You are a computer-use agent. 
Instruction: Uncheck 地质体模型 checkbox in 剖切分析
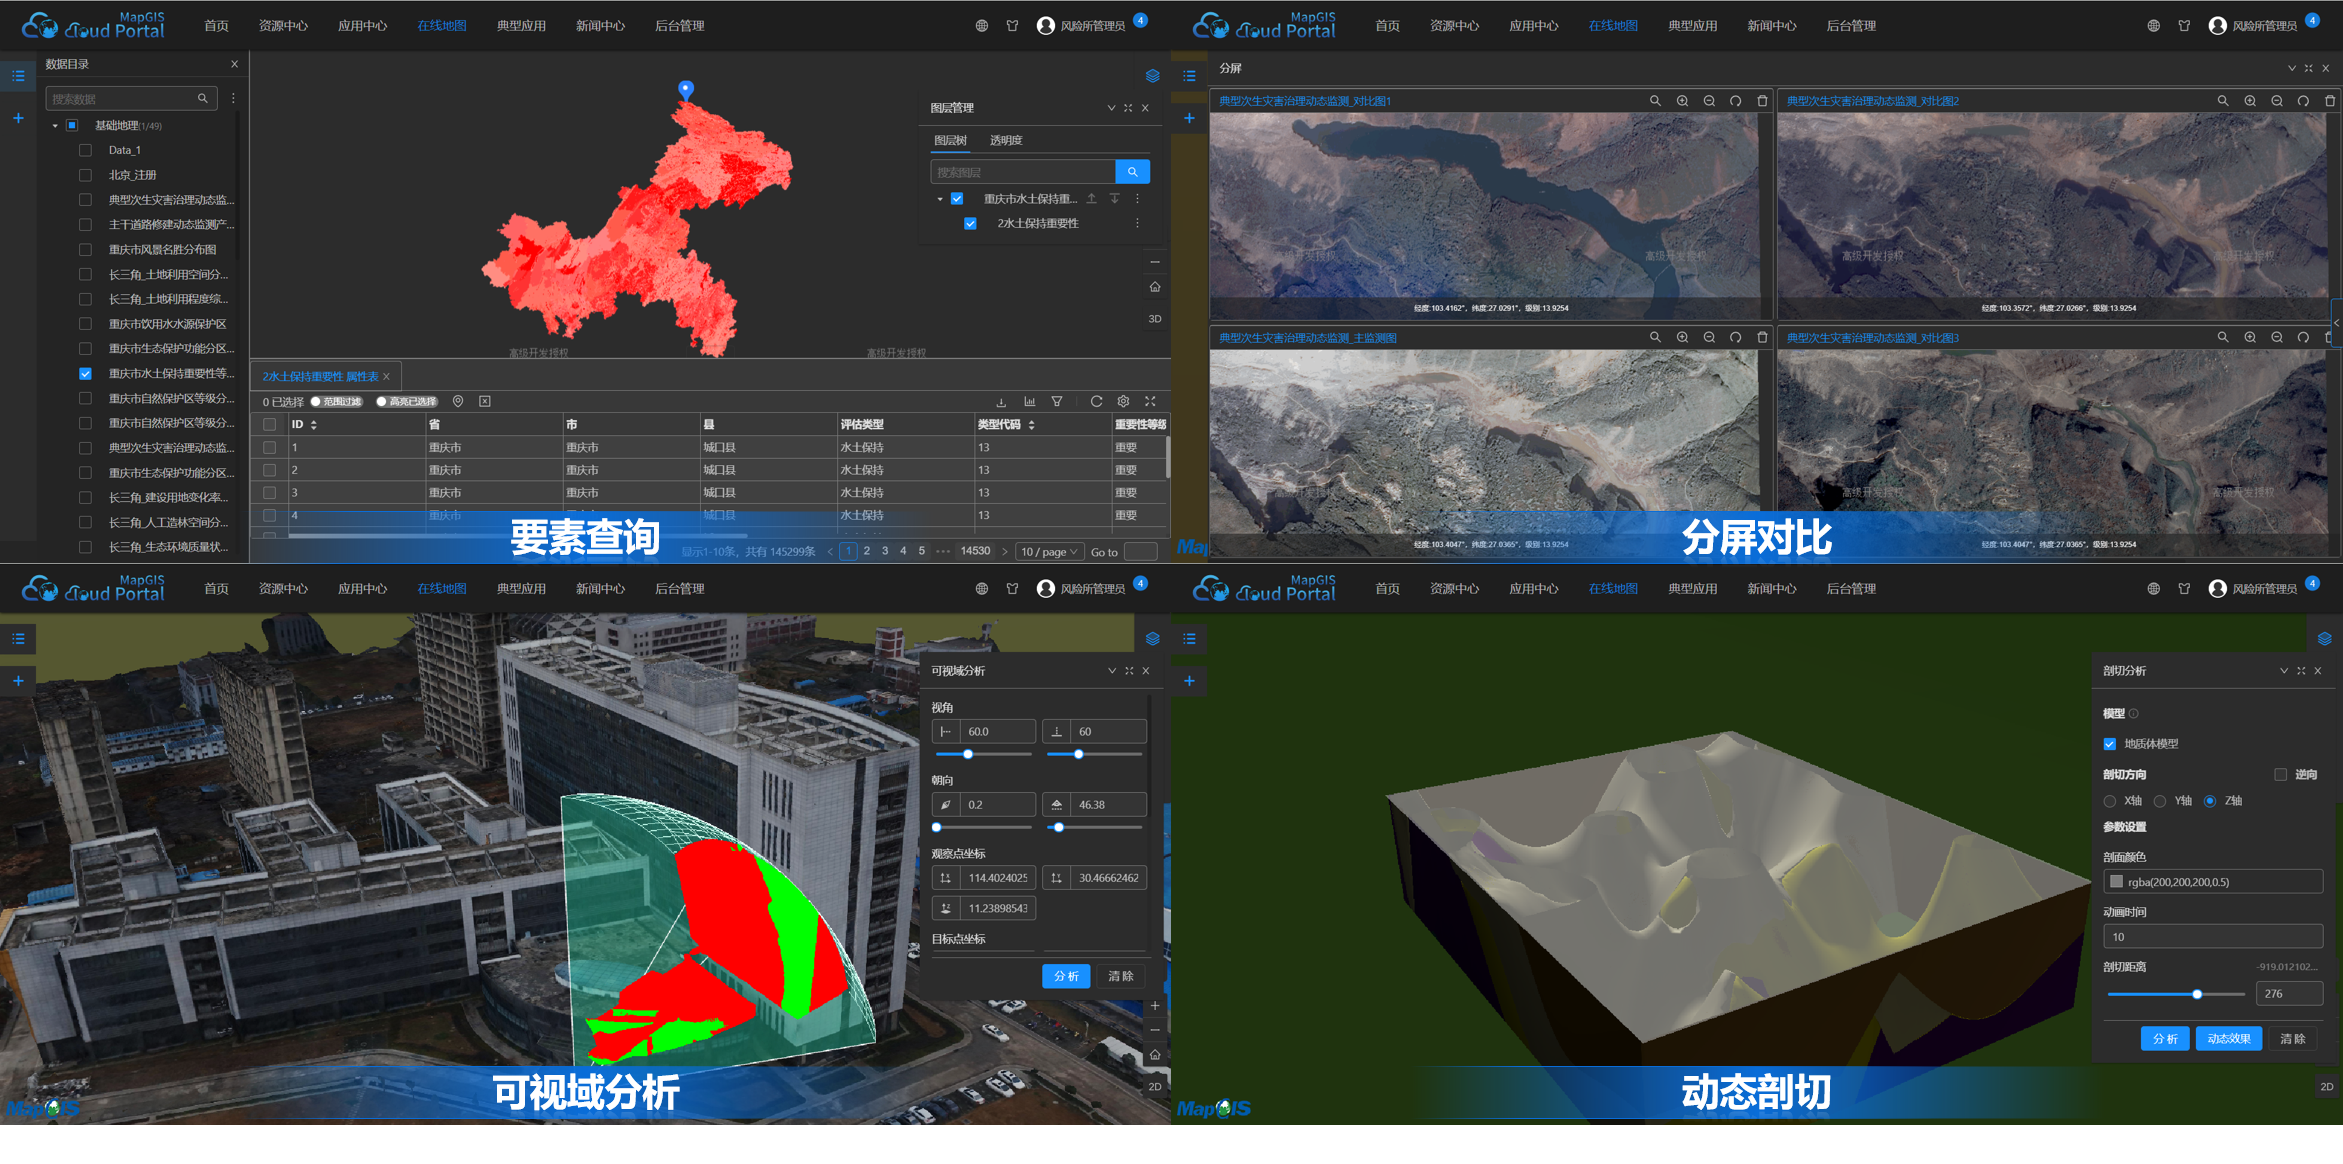pos(2110,744)
